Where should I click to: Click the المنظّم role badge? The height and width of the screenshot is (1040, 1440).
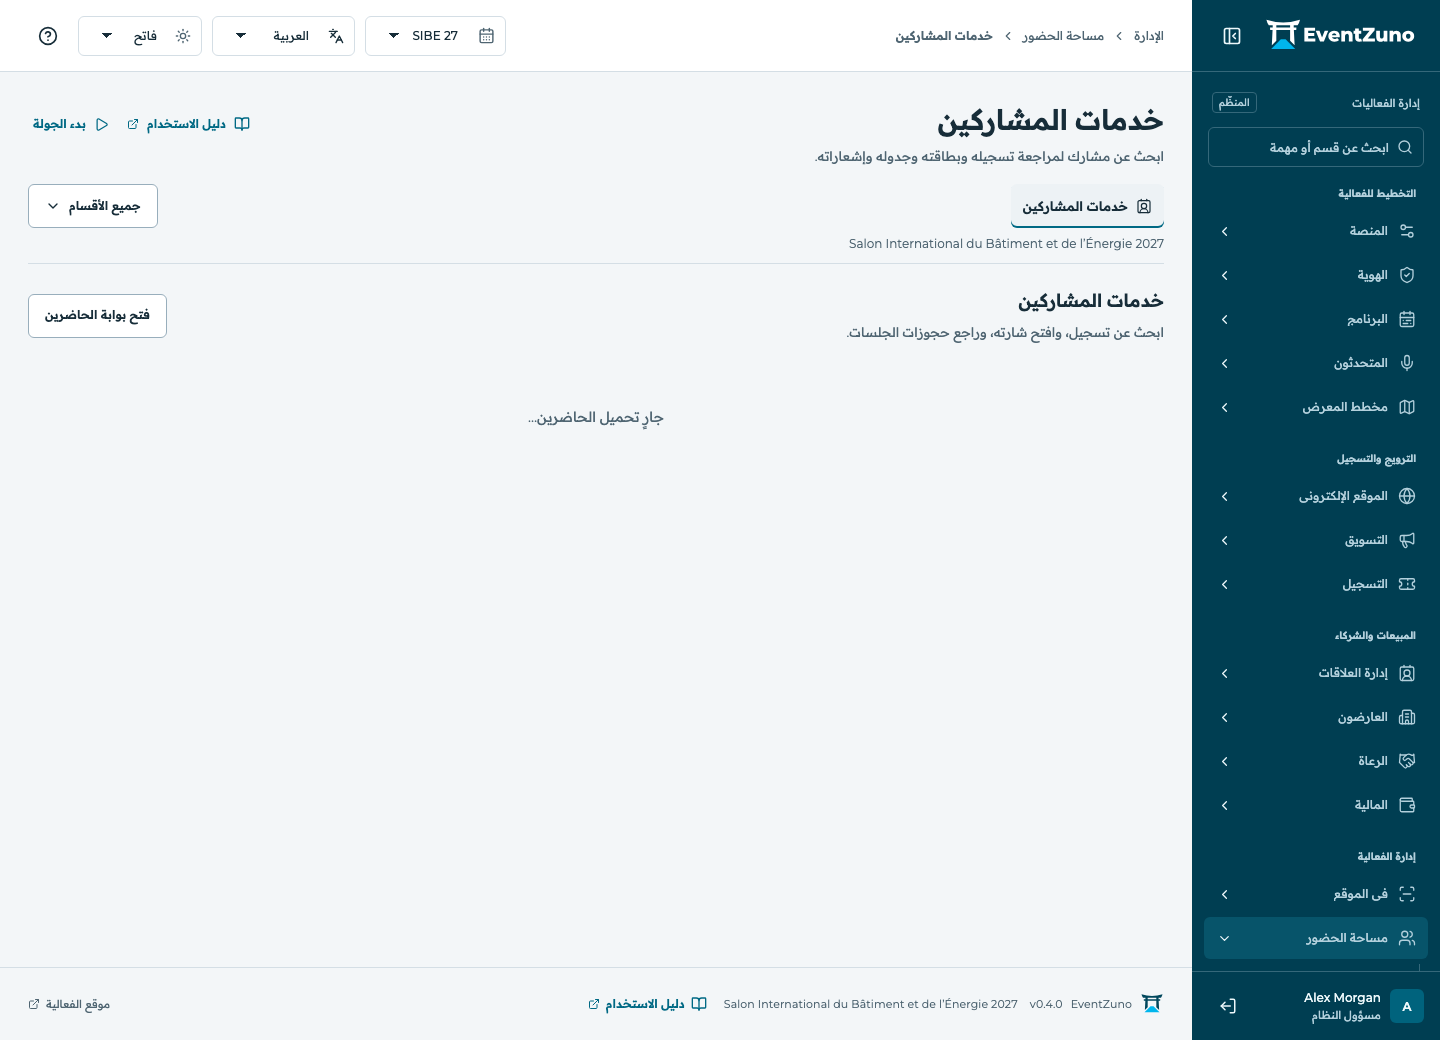pyautogui.click(x=1234, y=102)
